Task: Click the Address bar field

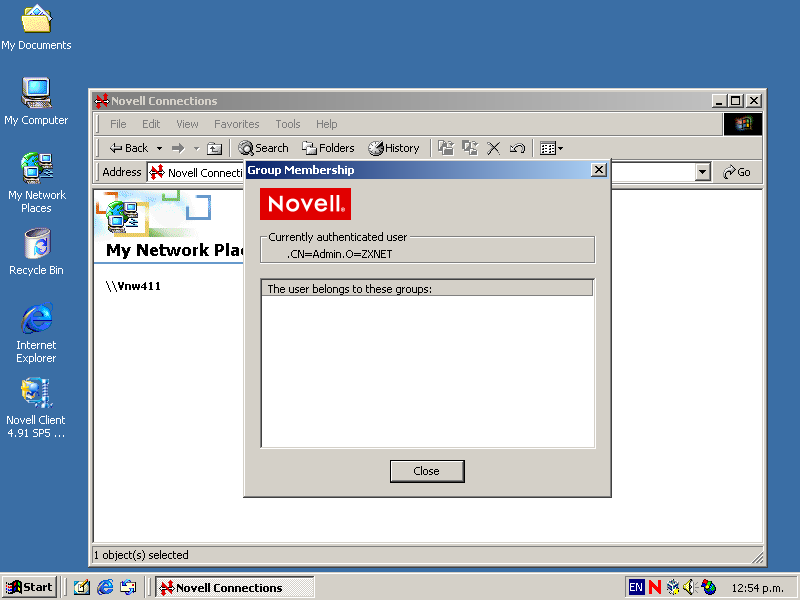Action: click(x=429, y=172)
